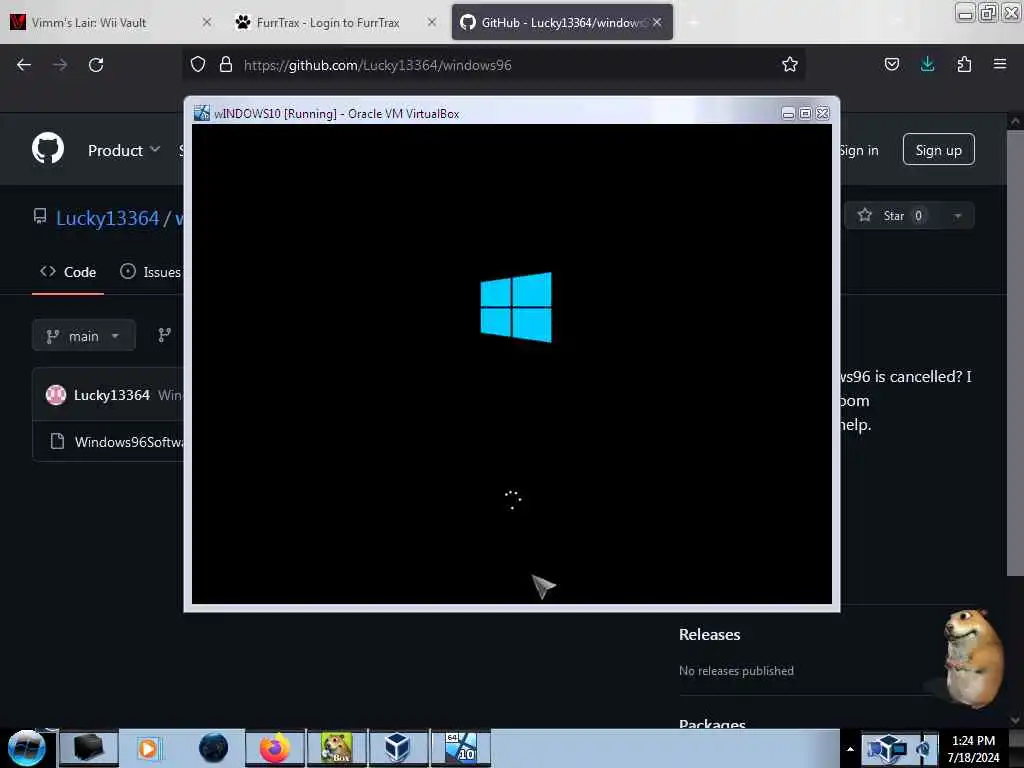This screenshot has height=768, width=1024.
Task: Open the VirtualBox cube taskbar icon
Action: 397,748
